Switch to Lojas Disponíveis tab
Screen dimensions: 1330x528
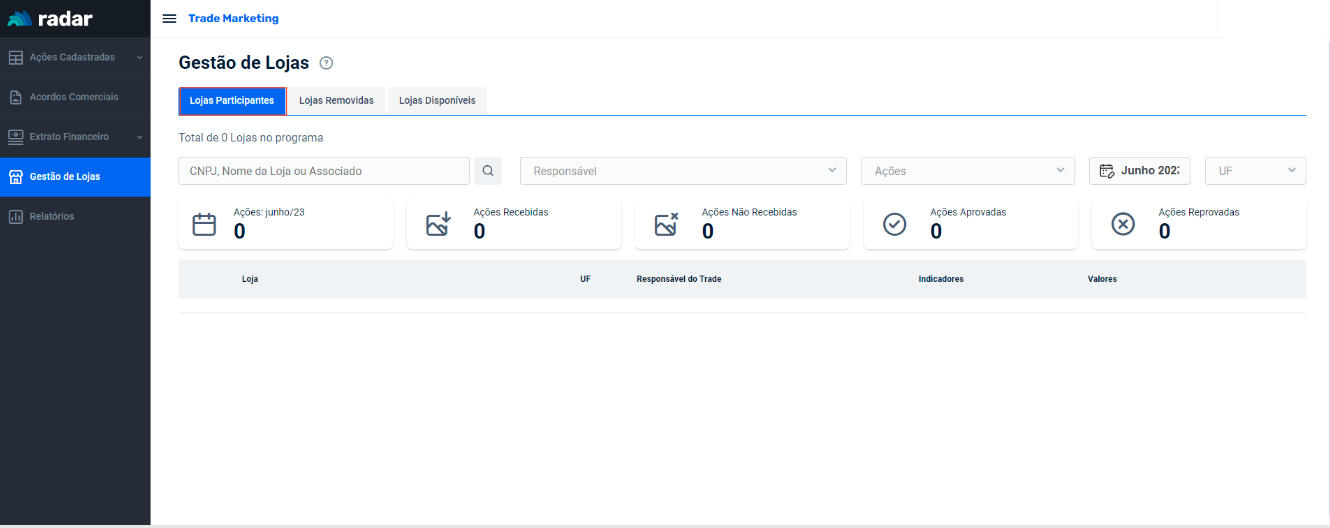(x=437, y=101)
